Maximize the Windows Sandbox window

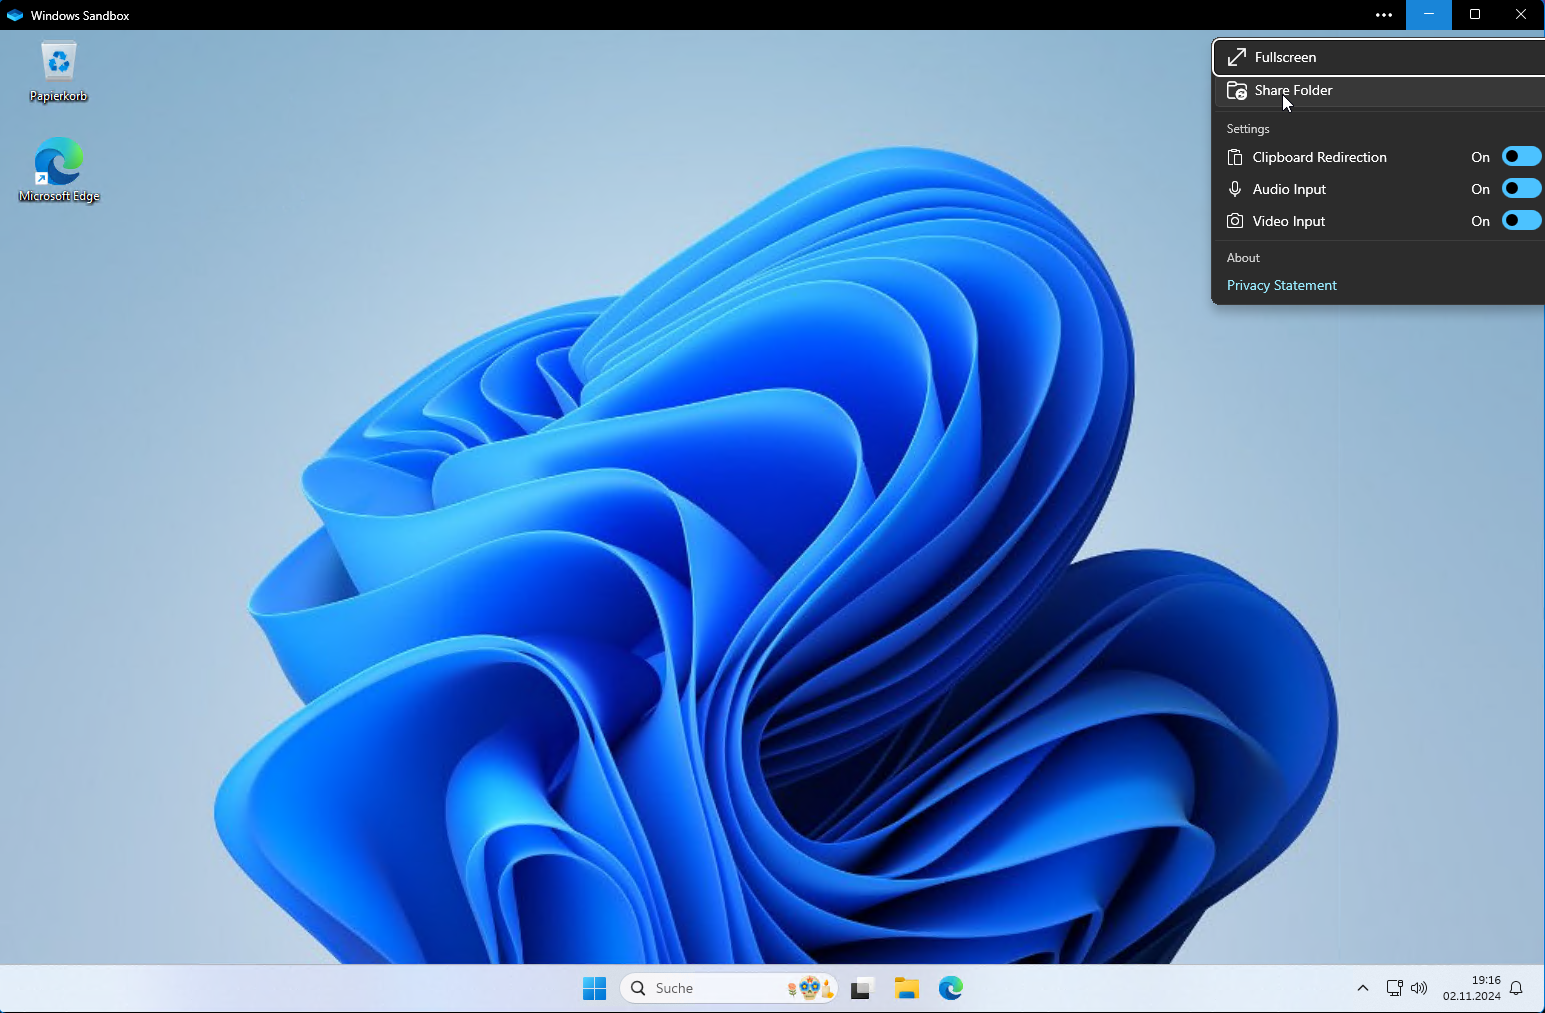point(1475,15)
